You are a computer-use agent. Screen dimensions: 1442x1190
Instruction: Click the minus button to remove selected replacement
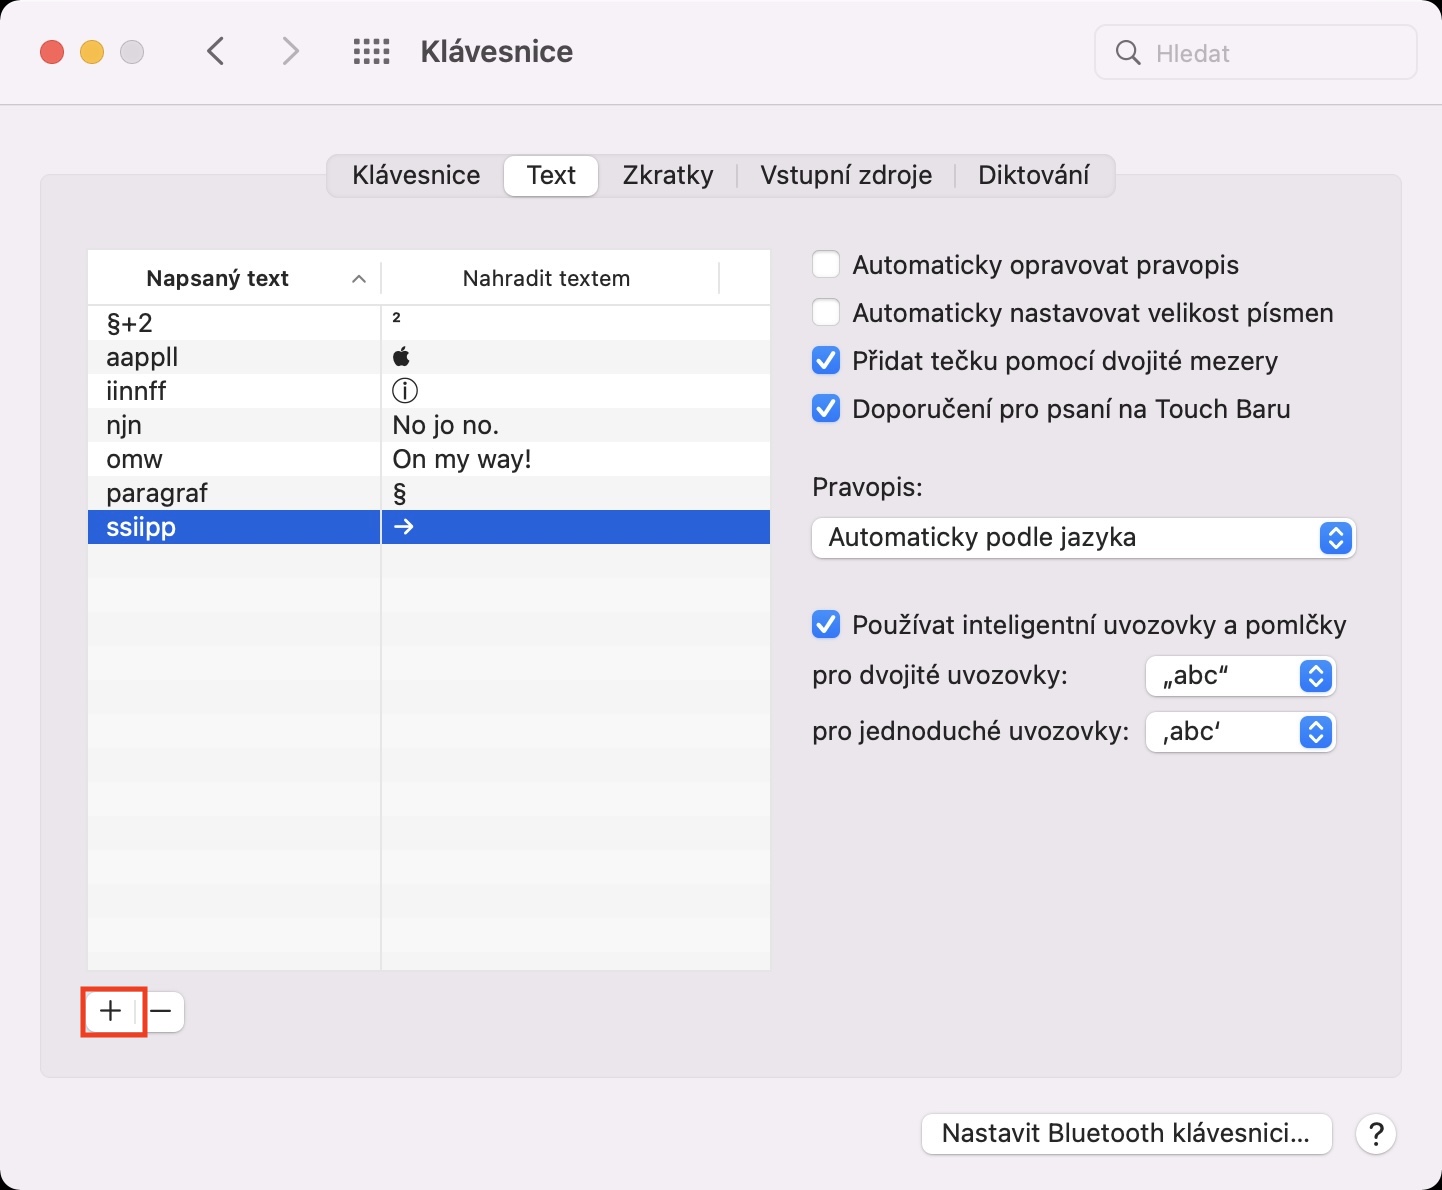tap(162, 1011)
